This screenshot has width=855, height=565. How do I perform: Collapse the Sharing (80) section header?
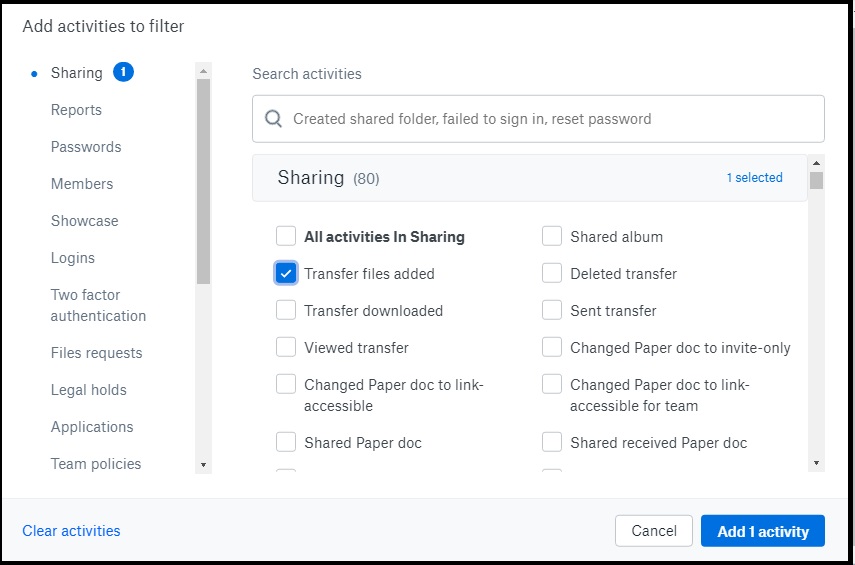529,178
